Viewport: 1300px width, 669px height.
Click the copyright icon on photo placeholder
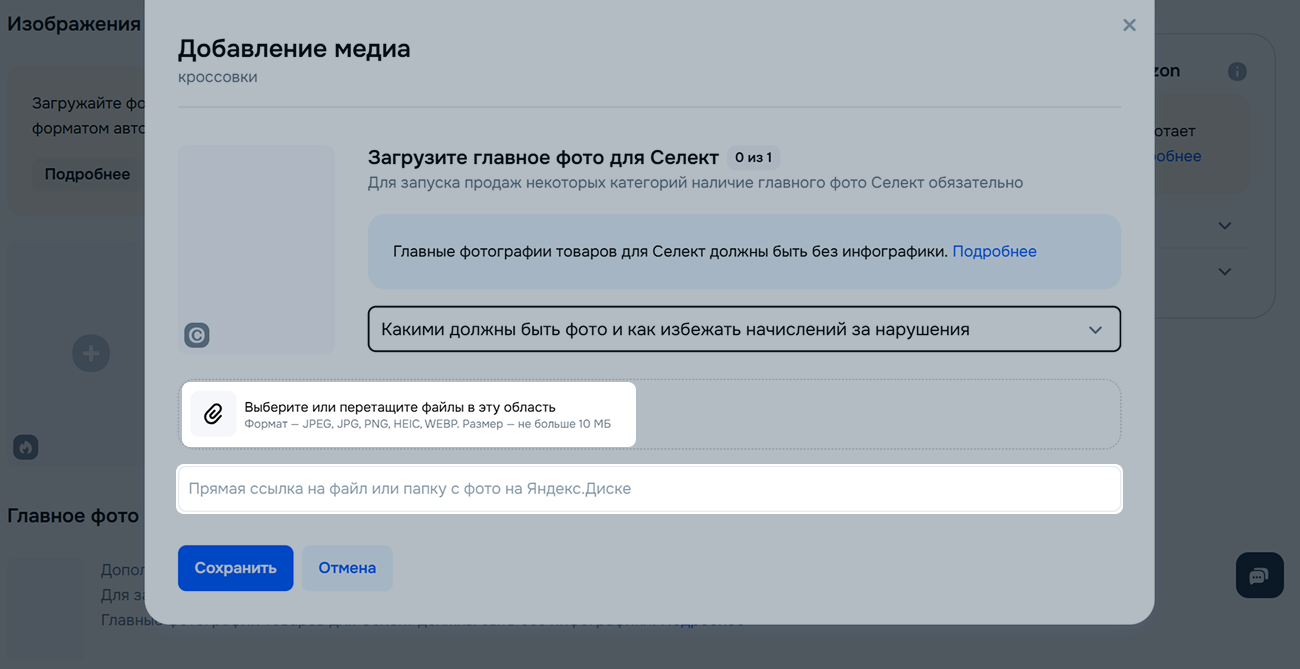(197, 335)
